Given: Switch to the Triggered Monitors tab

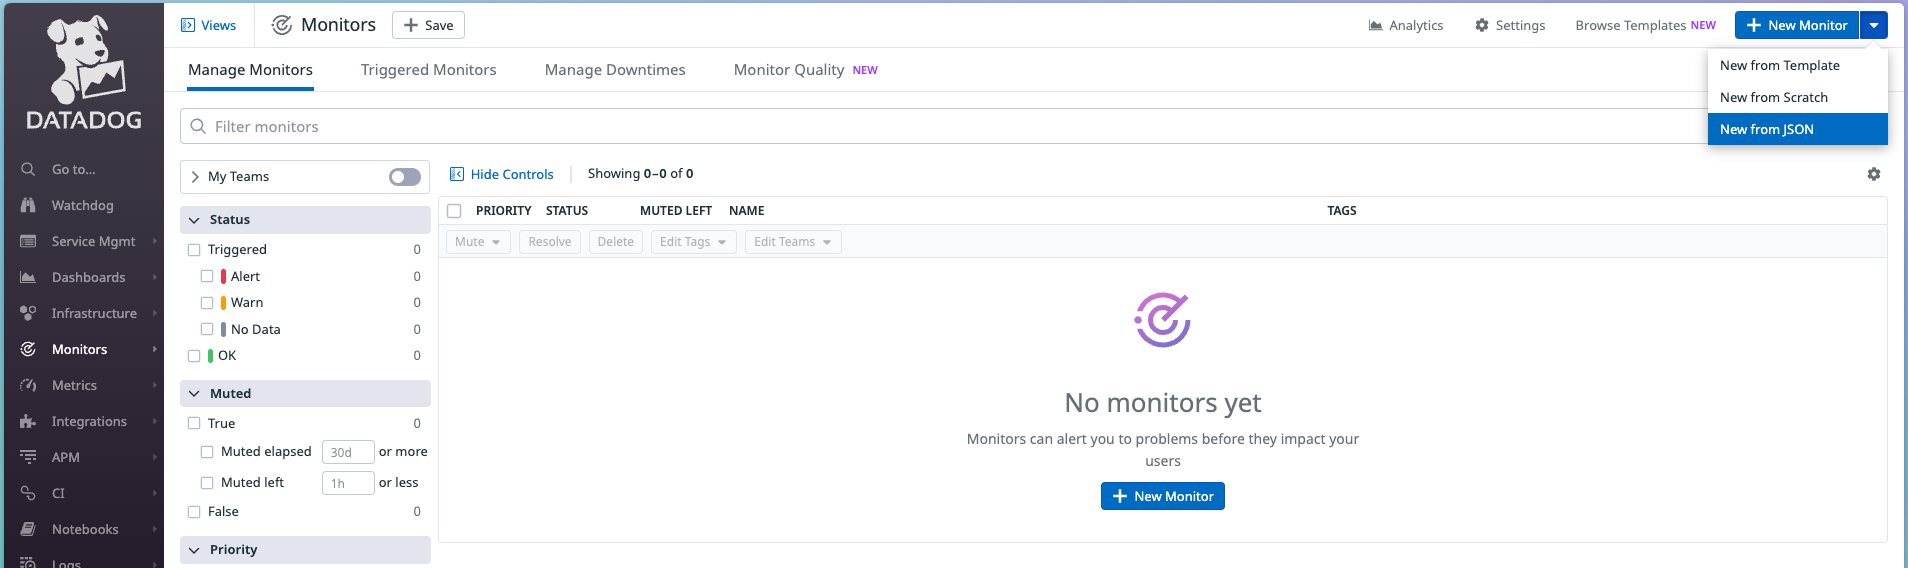Looking at the screenshot, I should 428,70.
